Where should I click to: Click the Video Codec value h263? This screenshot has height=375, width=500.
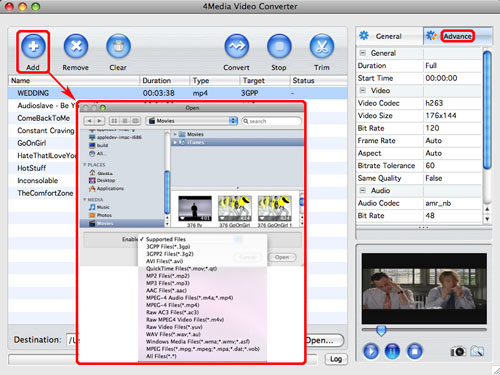(434, 103)
